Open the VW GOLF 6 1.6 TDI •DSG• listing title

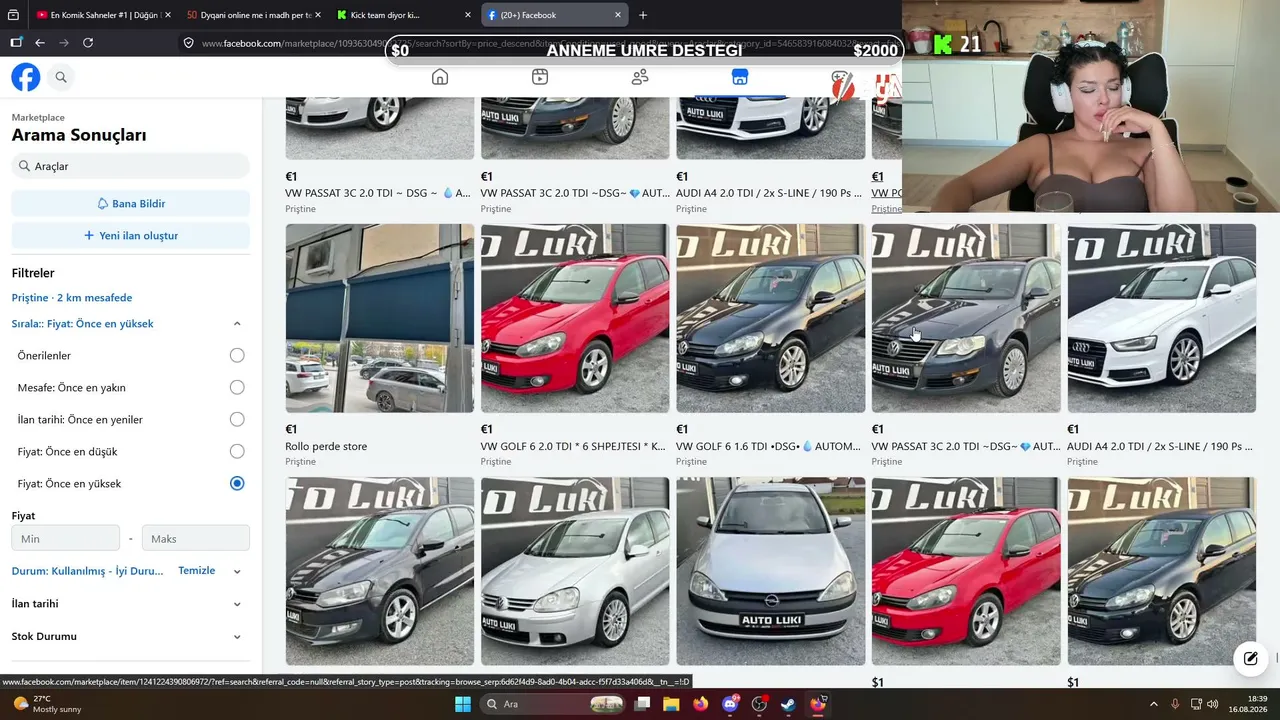[769, 446]
